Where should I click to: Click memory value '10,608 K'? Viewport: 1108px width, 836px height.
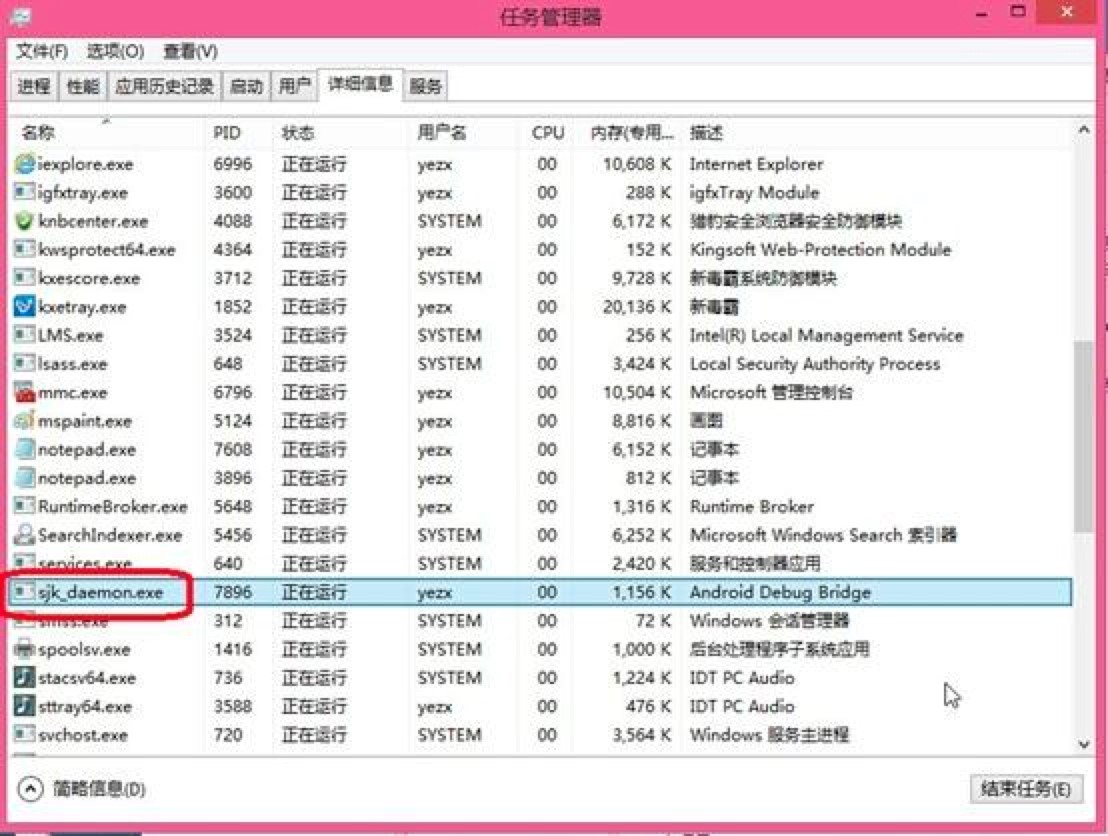tap(637, 164)
